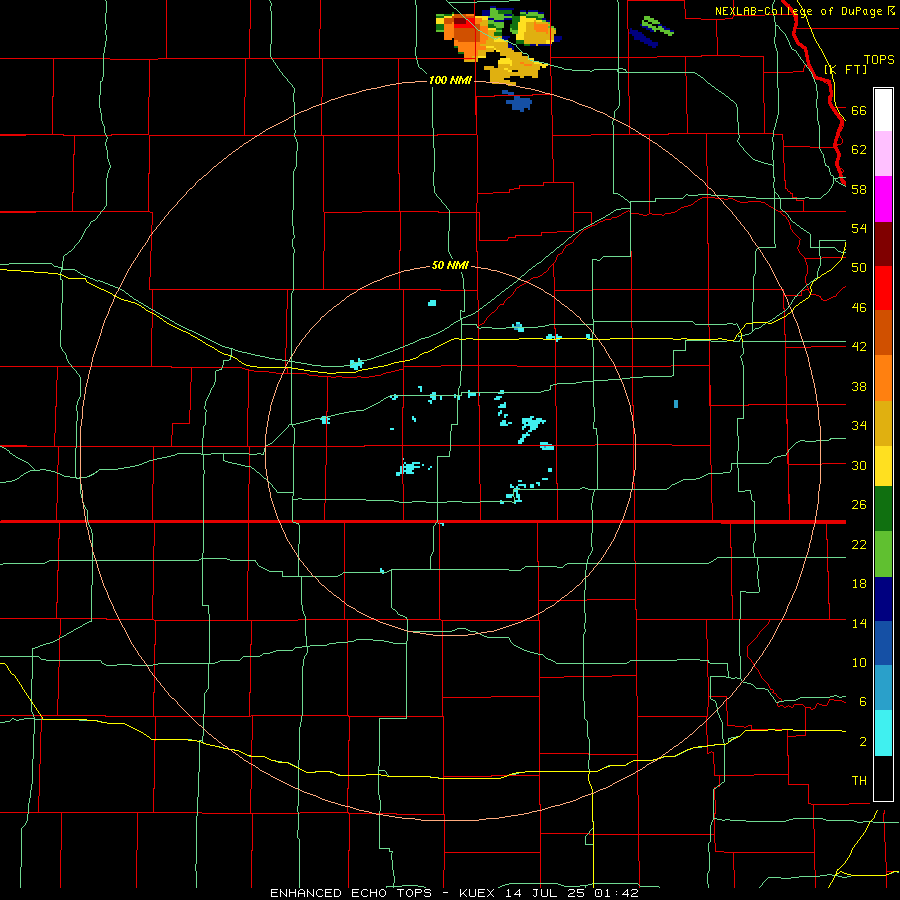The image size is (900, 900).
Task: Click the 54 legend value
Action: point(859,228)
